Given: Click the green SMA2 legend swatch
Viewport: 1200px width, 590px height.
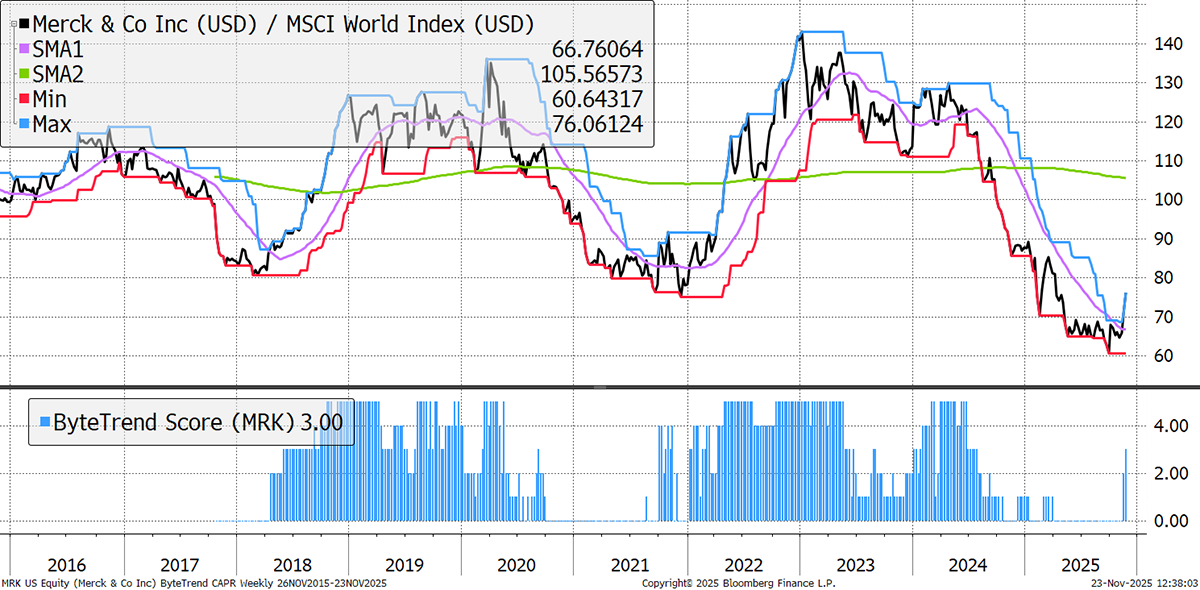Looking at the screenshot, I should coord(24,73).
